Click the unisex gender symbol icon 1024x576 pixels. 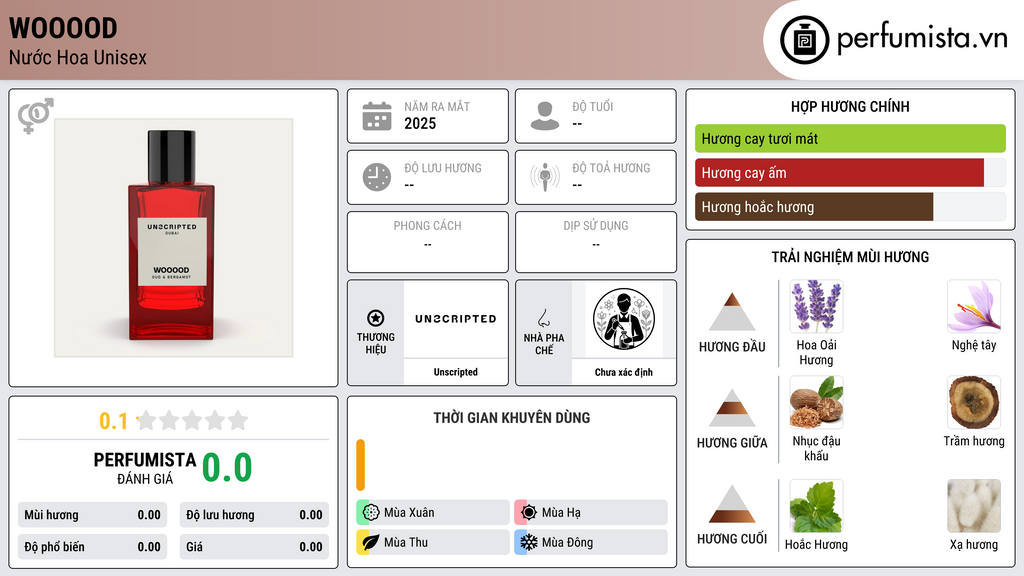tap(35, 116)
